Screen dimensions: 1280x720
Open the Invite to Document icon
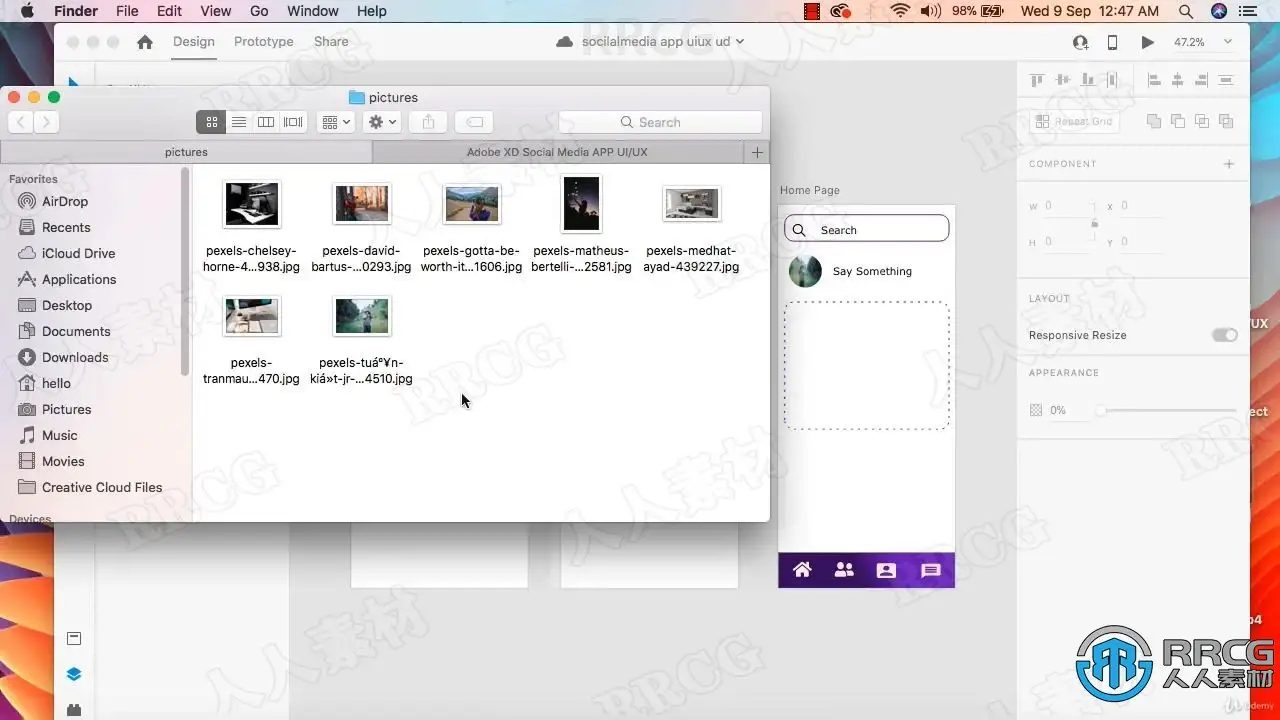coord(1080,42)
